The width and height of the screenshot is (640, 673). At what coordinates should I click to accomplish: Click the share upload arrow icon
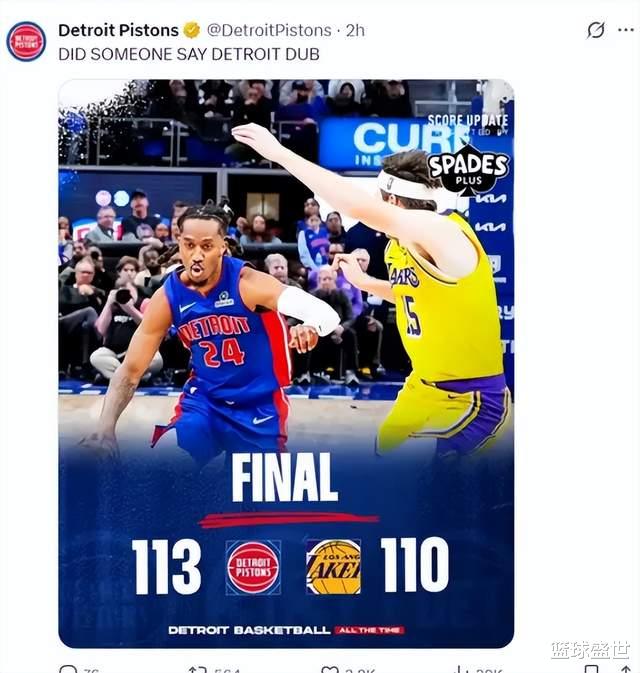pyautogui.click(x=626, y=669)
